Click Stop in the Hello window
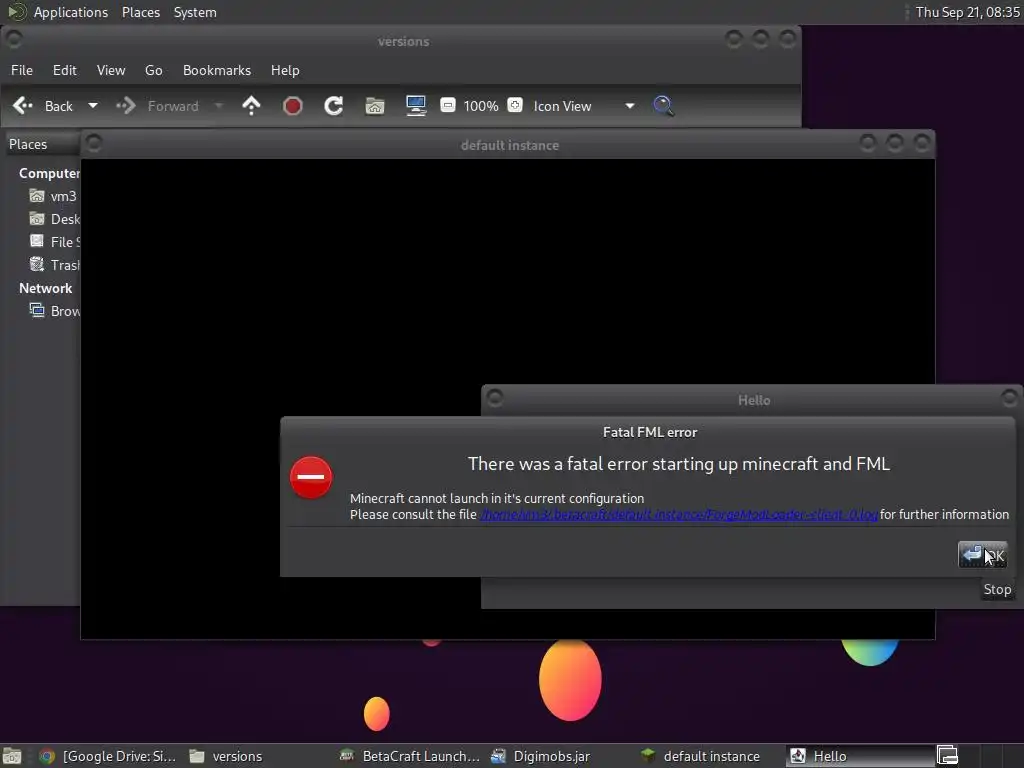This screenshot has width=1024, height=768. tap(997, 589)
